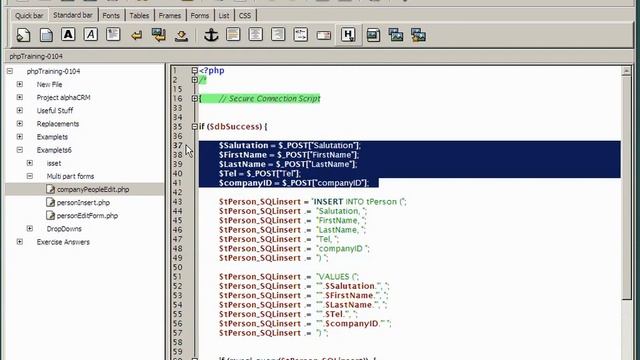Insert Anchor using the anchor icon
This screenshot has width=640, height=360.
click(211, 35)
